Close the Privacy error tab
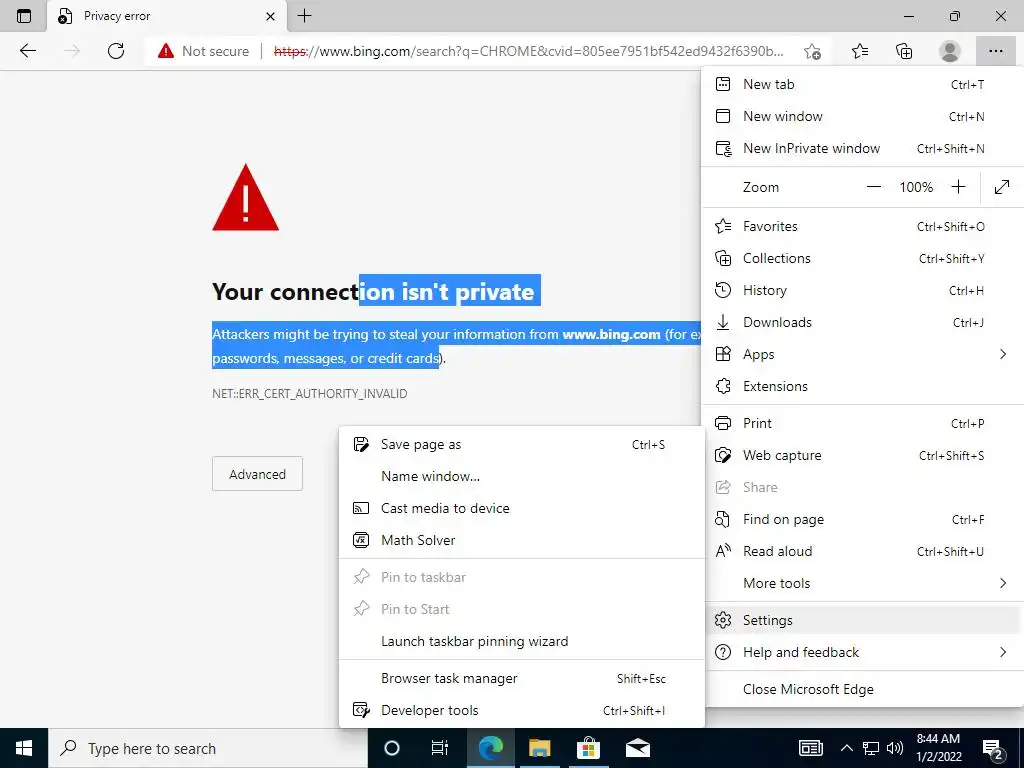1024x768 pixels. pos(271,16)
